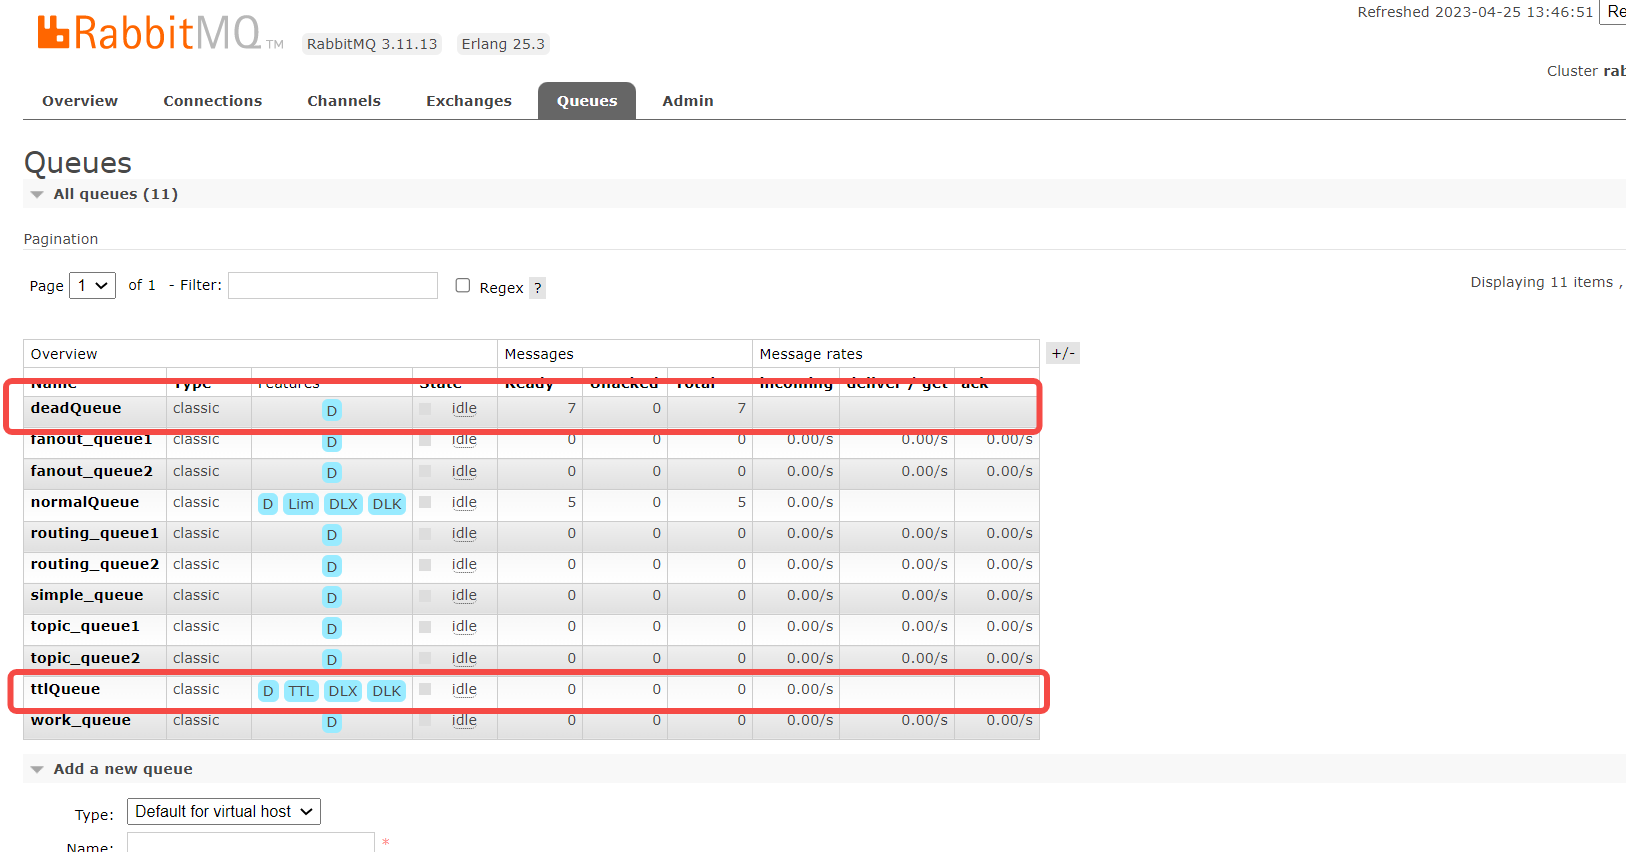Open the ttlQueue queue link
This screenshot has height=852, width=1626.
[x=65, y=689]
